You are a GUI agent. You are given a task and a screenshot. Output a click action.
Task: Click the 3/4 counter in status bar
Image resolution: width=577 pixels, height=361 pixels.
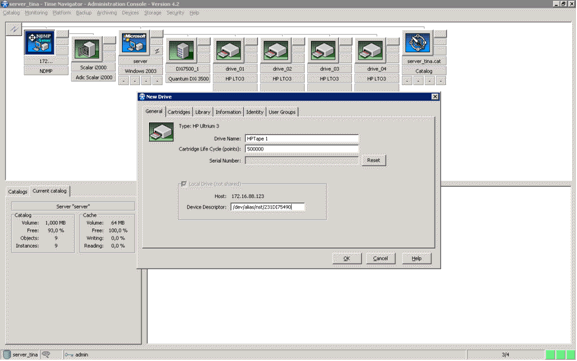click(506, 355)
